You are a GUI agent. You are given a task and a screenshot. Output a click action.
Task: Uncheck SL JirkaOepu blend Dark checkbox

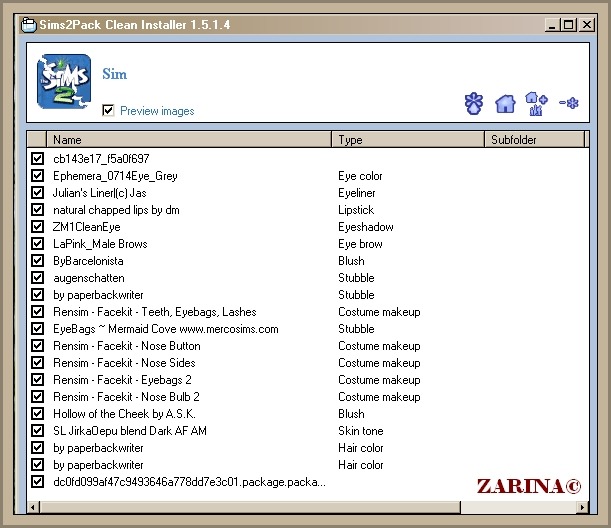coord(37,431)
